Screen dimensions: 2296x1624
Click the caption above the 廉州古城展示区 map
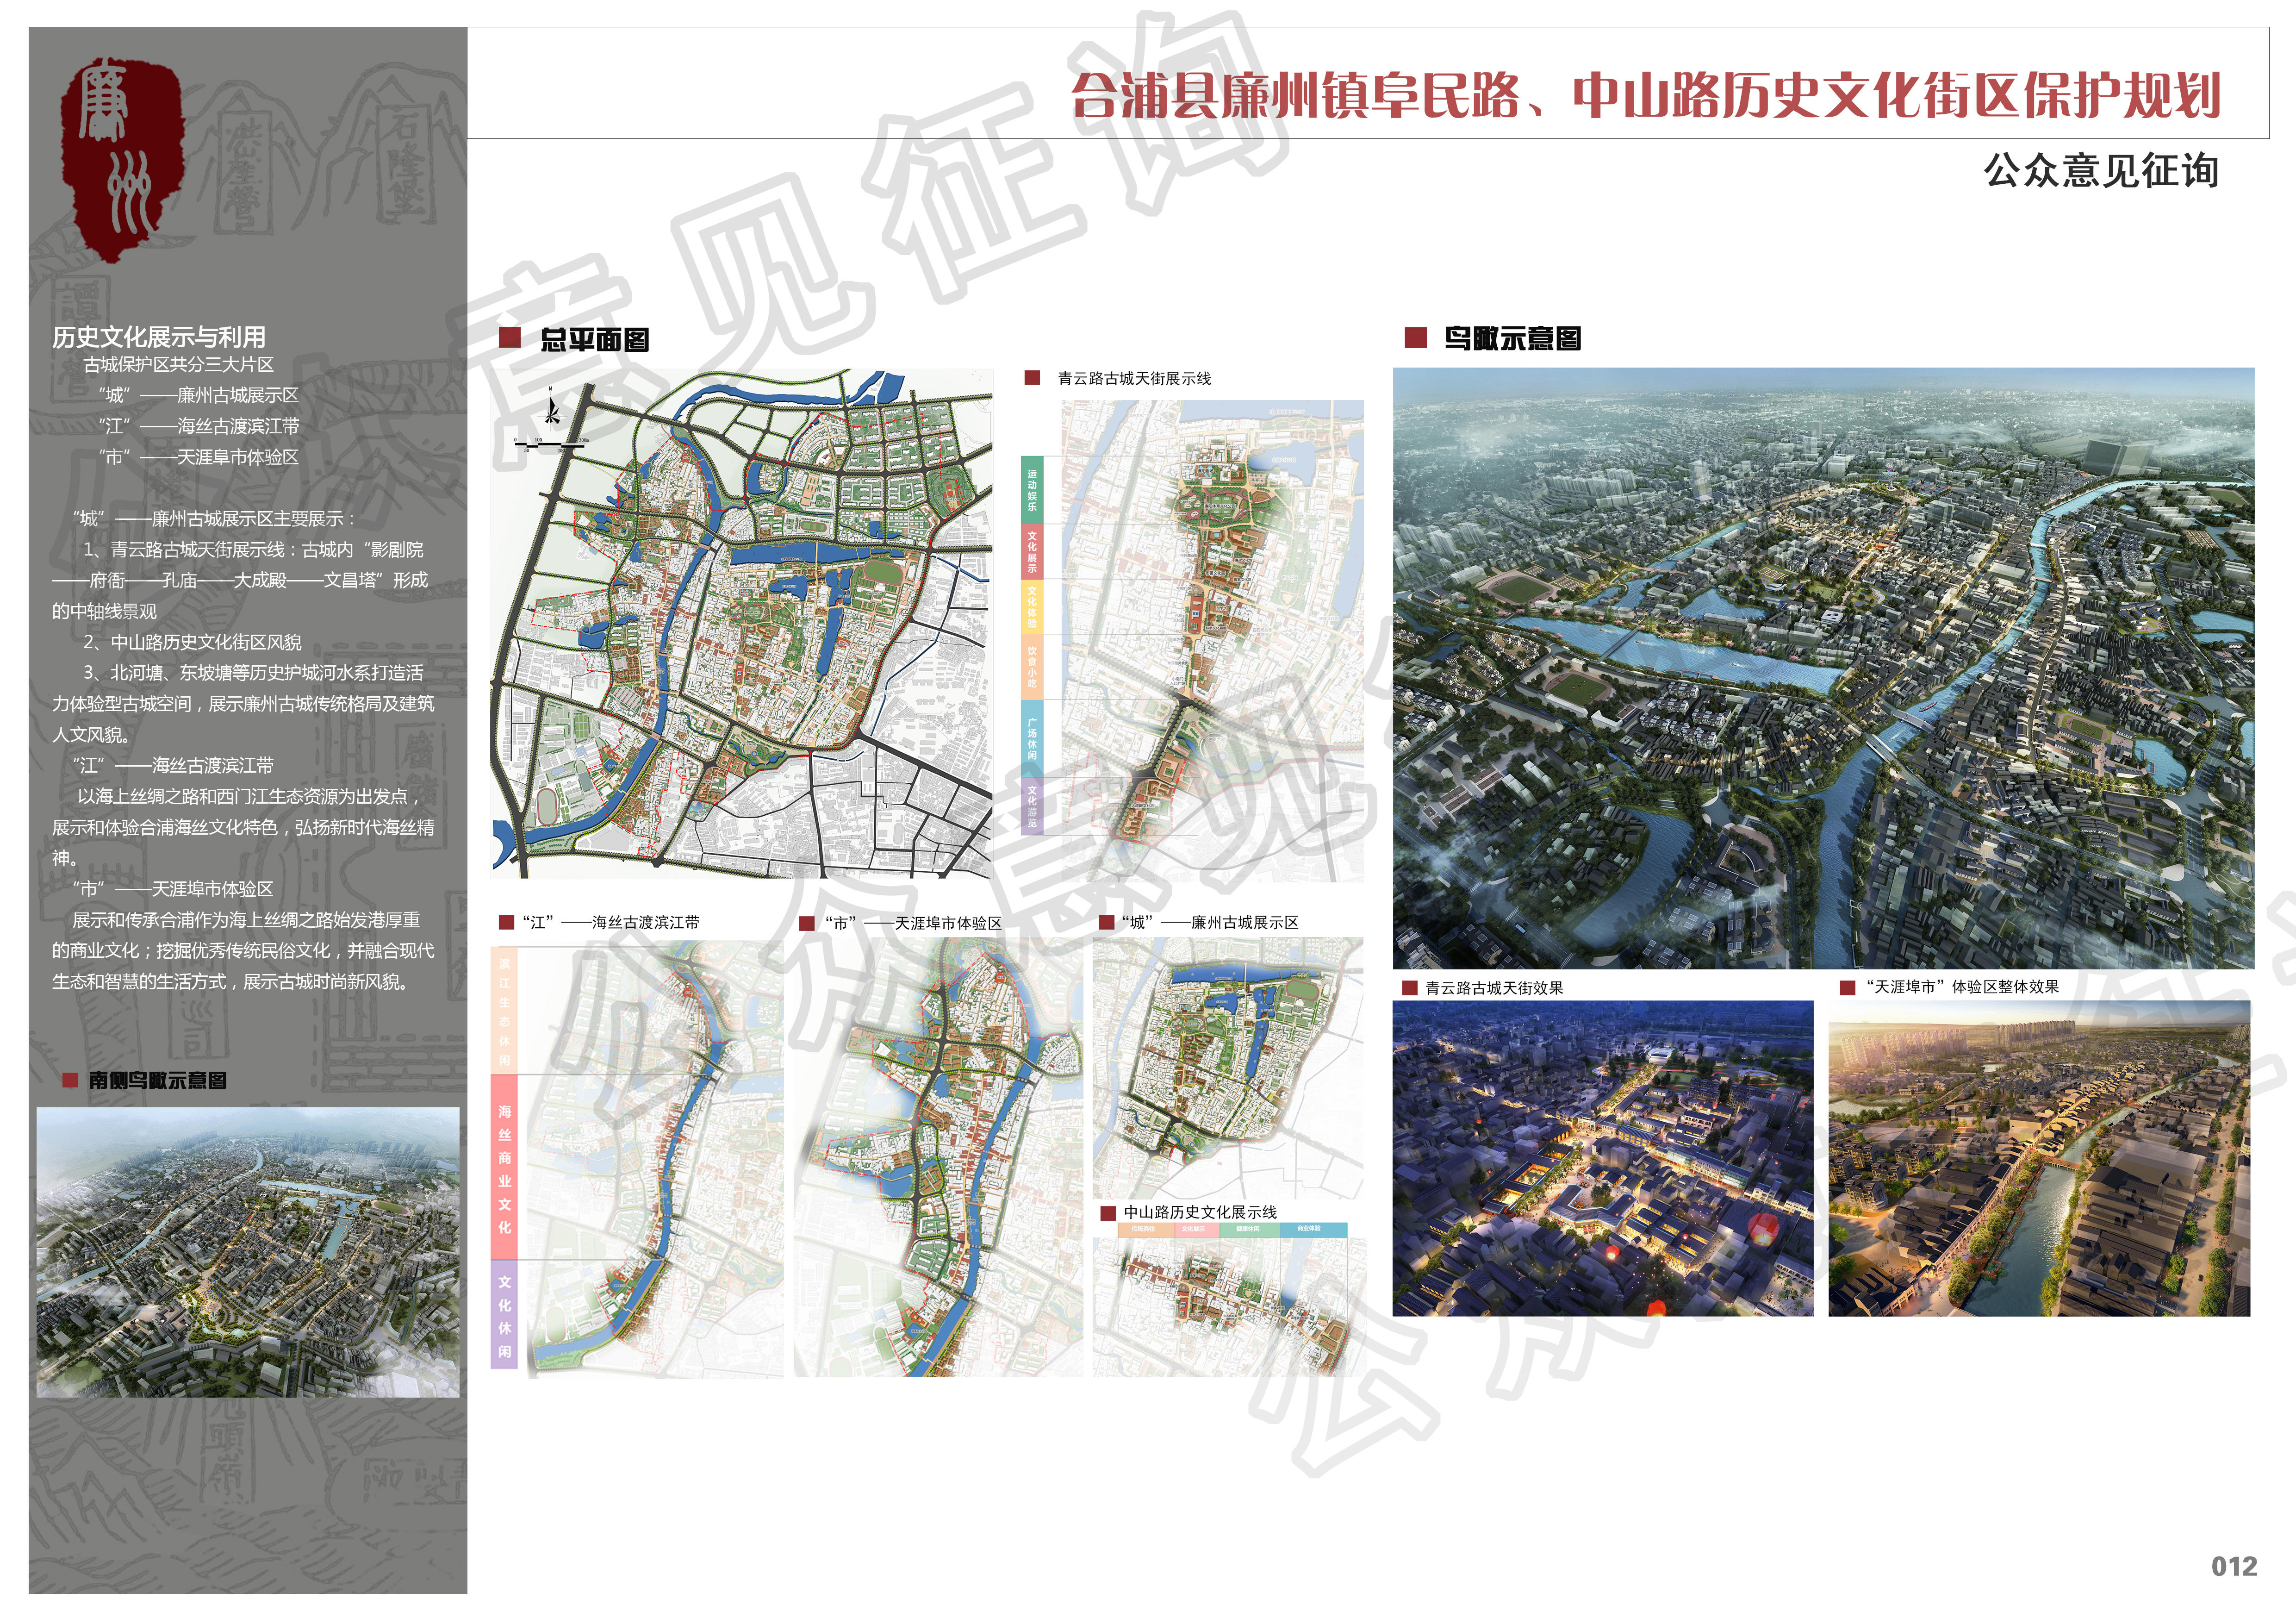tap(1210, 922)
